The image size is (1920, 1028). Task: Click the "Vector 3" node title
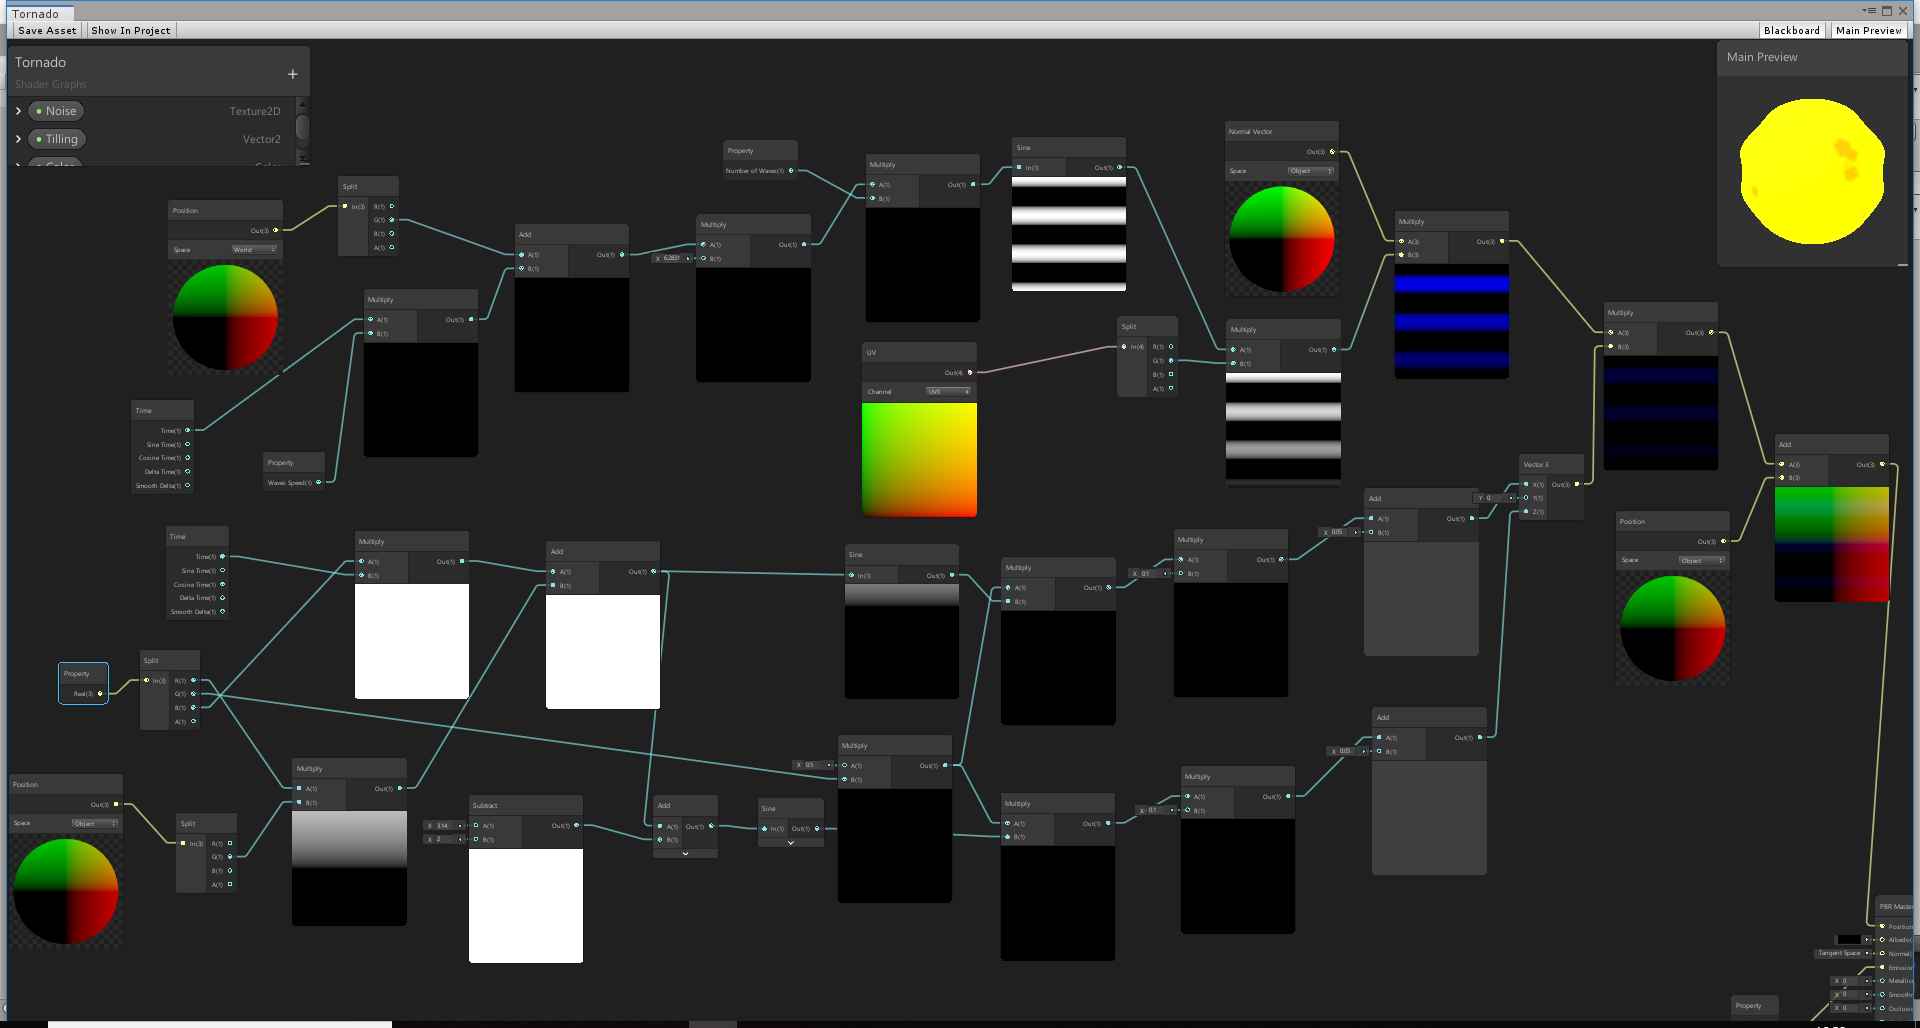(1535, 464)
